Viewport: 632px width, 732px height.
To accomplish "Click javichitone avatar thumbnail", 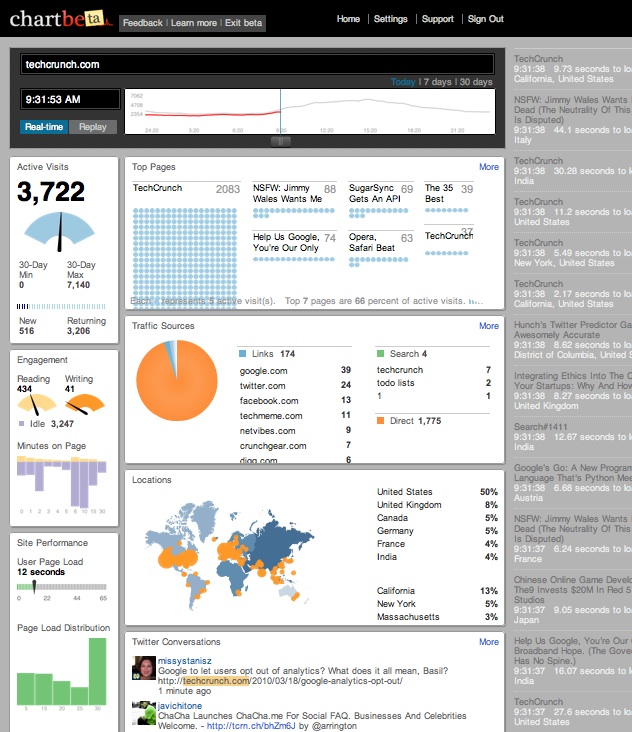I will [144, 713].
